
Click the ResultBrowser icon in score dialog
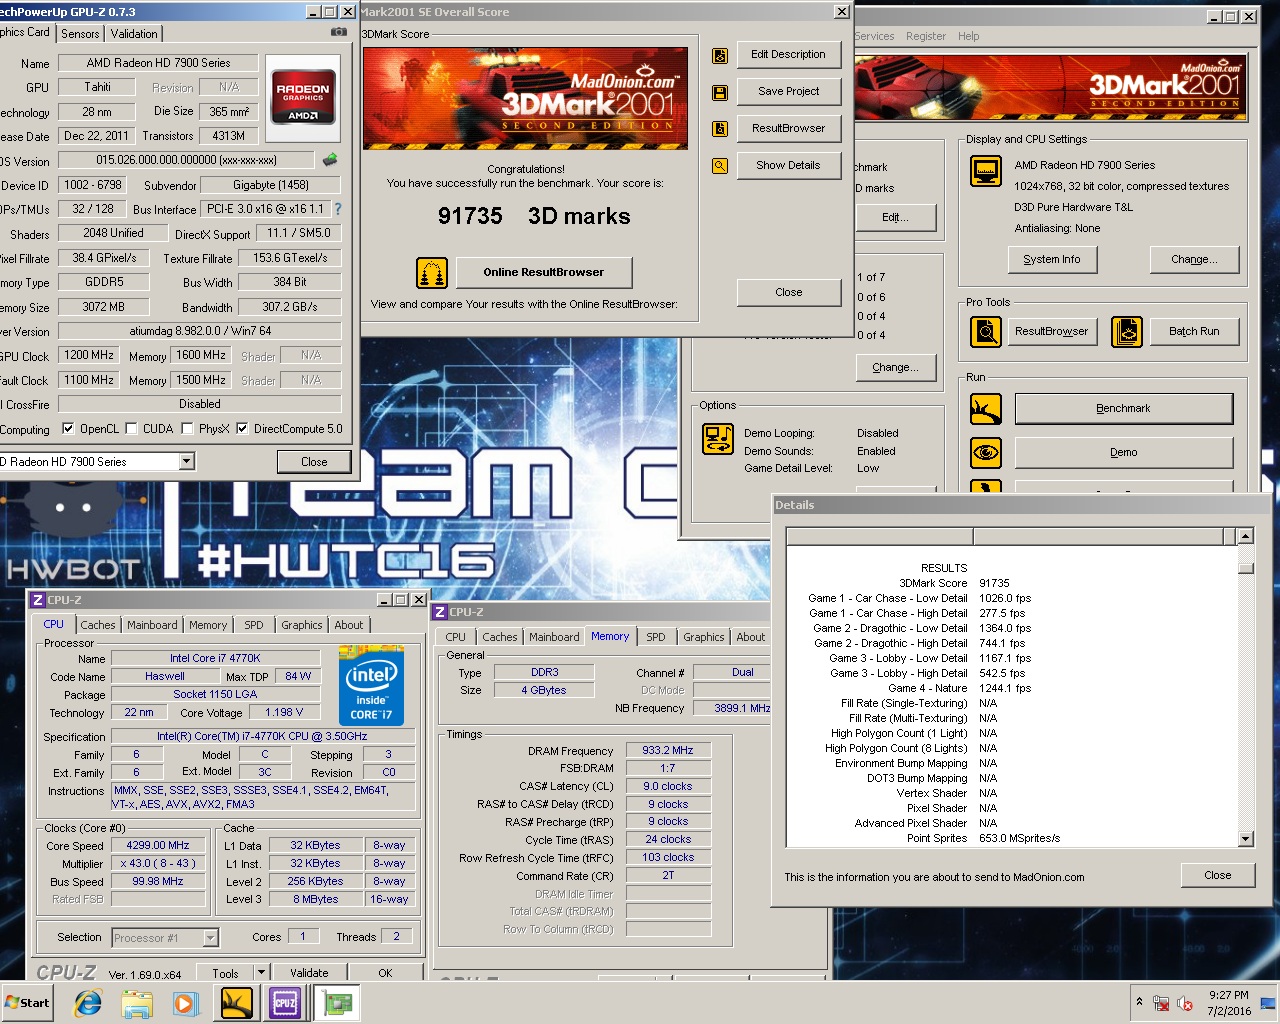click(720, 129)
